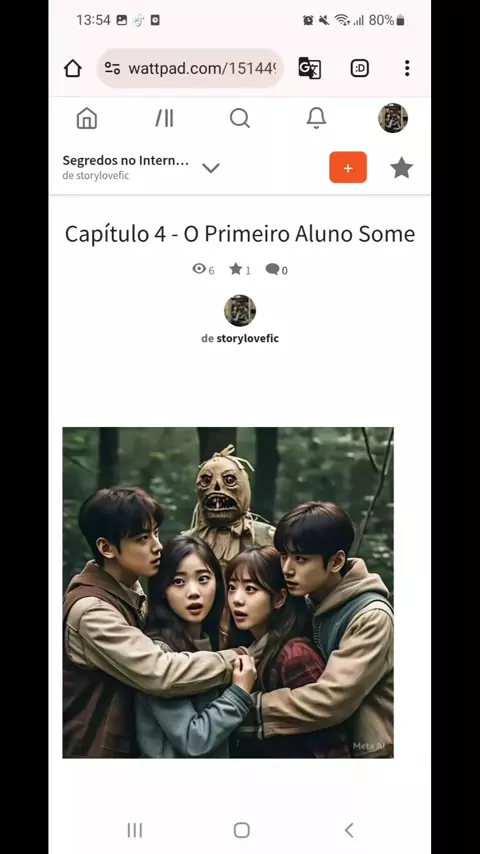The width and height of the screenshot is (480, 854).
Task: Open the profile avatar in navigation bar
Action: (x=393, y=118)
